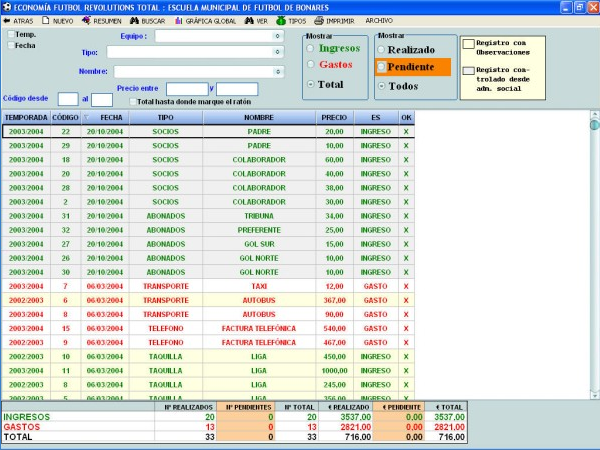Click the list scrollbar down arrow
This screenshot has width=600, height=450.
click(x=594, y=395)
